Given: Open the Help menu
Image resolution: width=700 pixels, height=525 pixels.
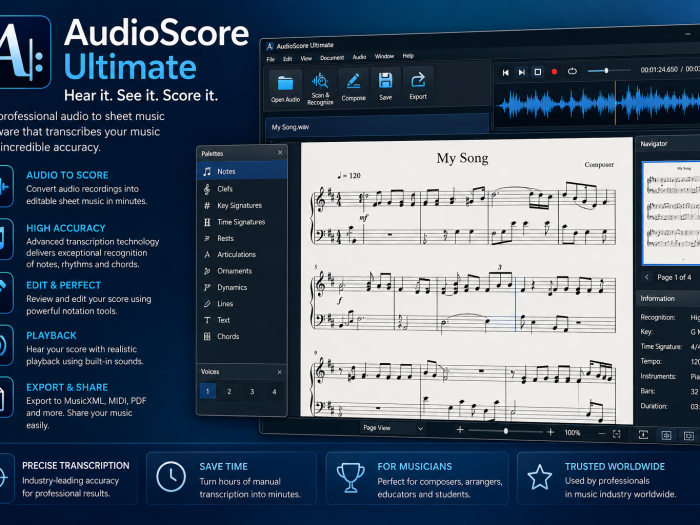Looking at the screenshot, I should coord(408,56).
